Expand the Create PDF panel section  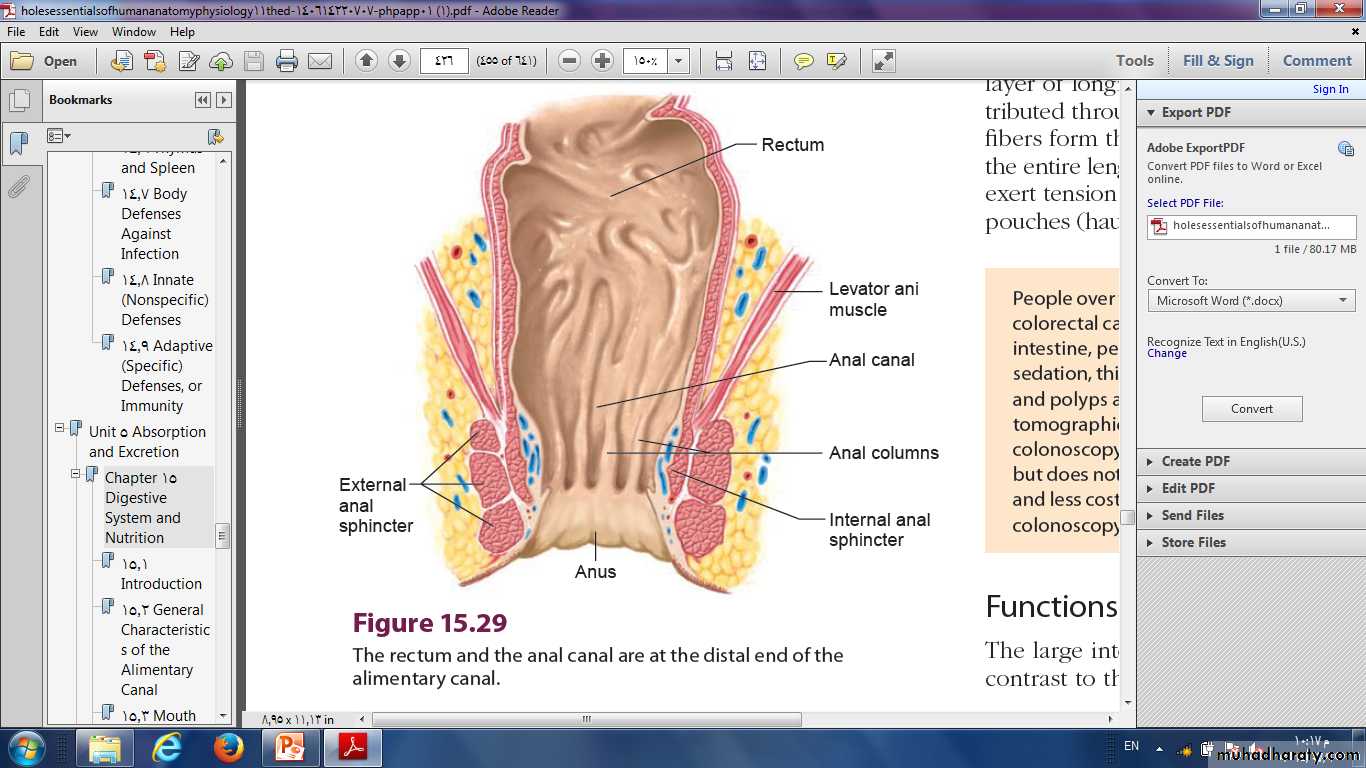click(1195, 461)
